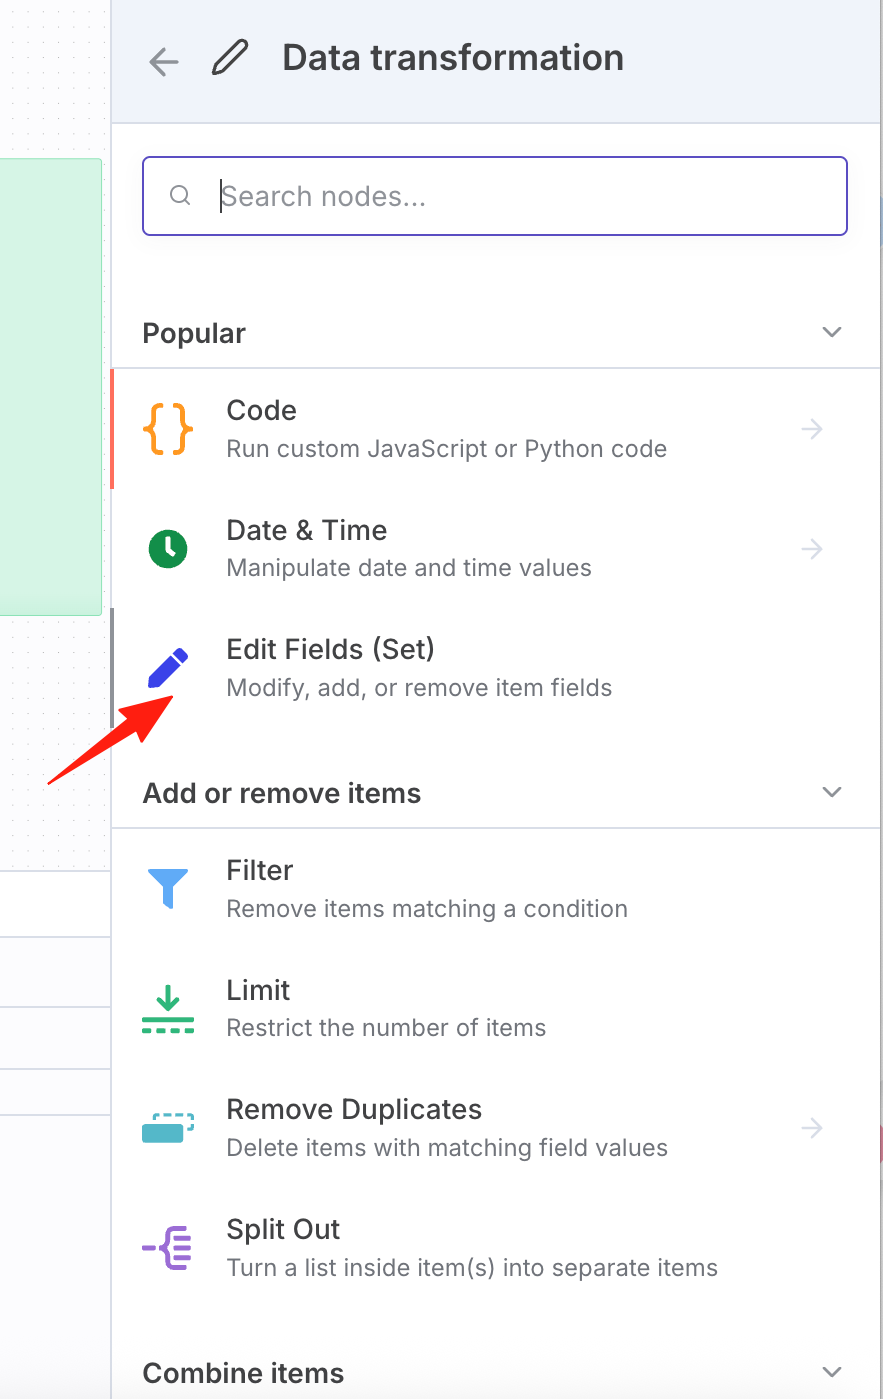Image resolution: width=884 pixels, height=1400 pixels.
Task: Click the blue Edit Fields pencil icon
Action: 168,668
